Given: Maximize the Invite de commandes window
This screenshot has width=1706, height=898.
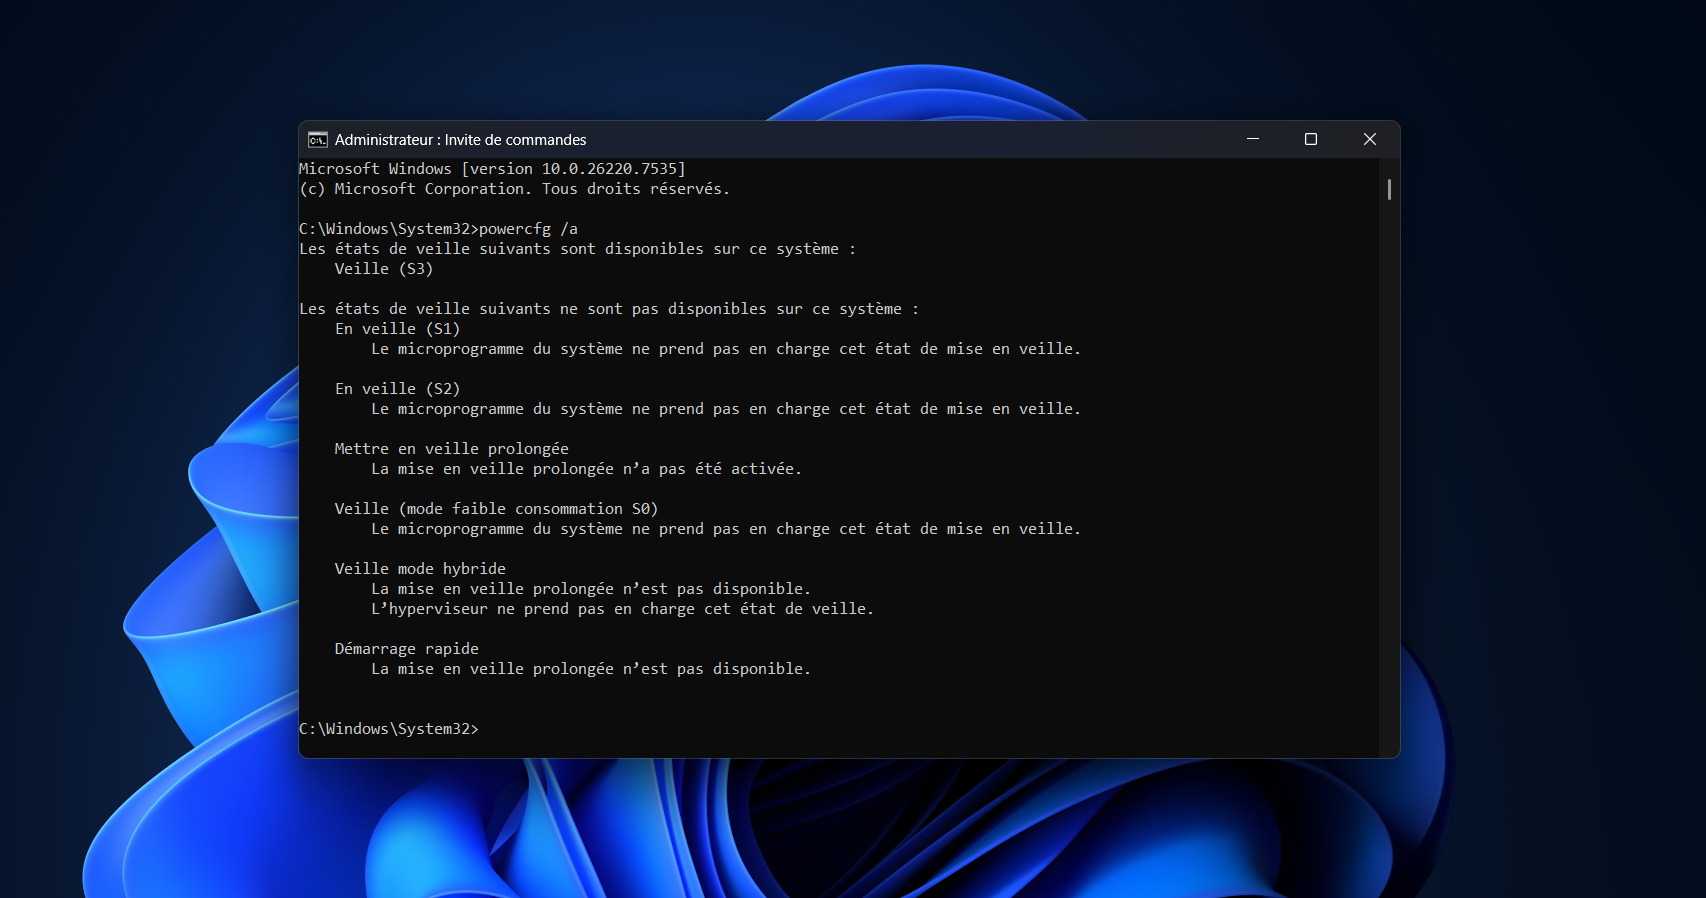Looking at the screenshot, I should click(x=1311, y=139).
